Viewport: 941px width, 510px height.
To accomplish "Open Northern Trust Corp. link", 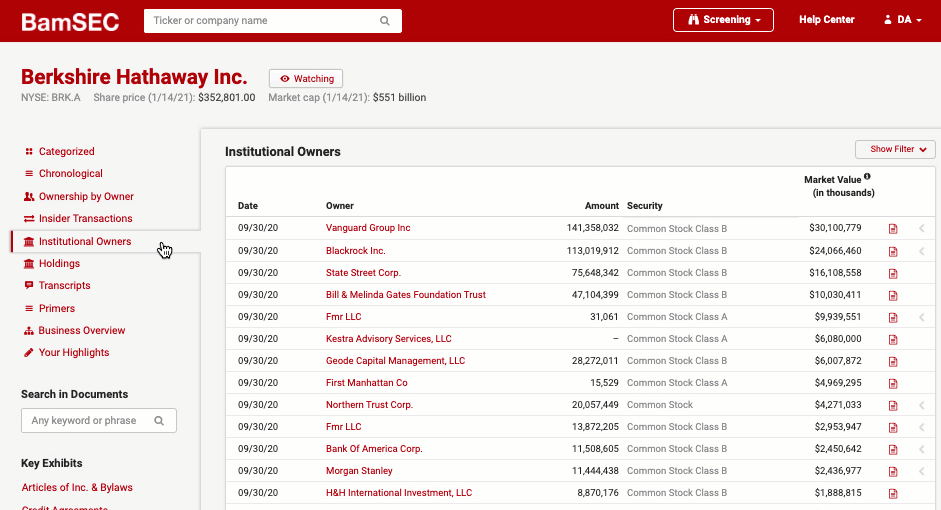I will point(369,404).
